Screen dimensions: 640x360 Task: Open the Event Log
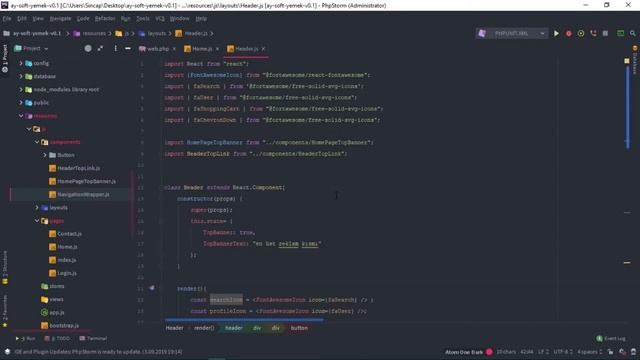(x=611, y=338)
